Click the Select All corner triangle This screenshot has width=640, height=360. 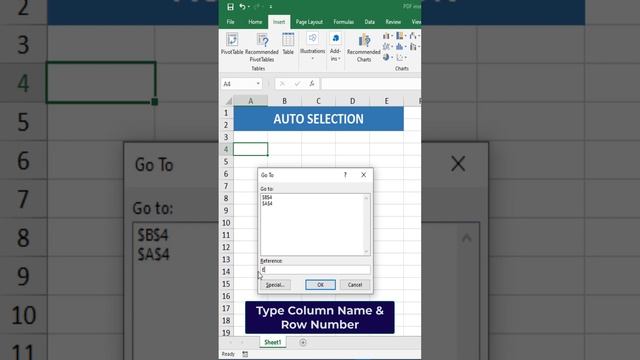tap(228, 101)
